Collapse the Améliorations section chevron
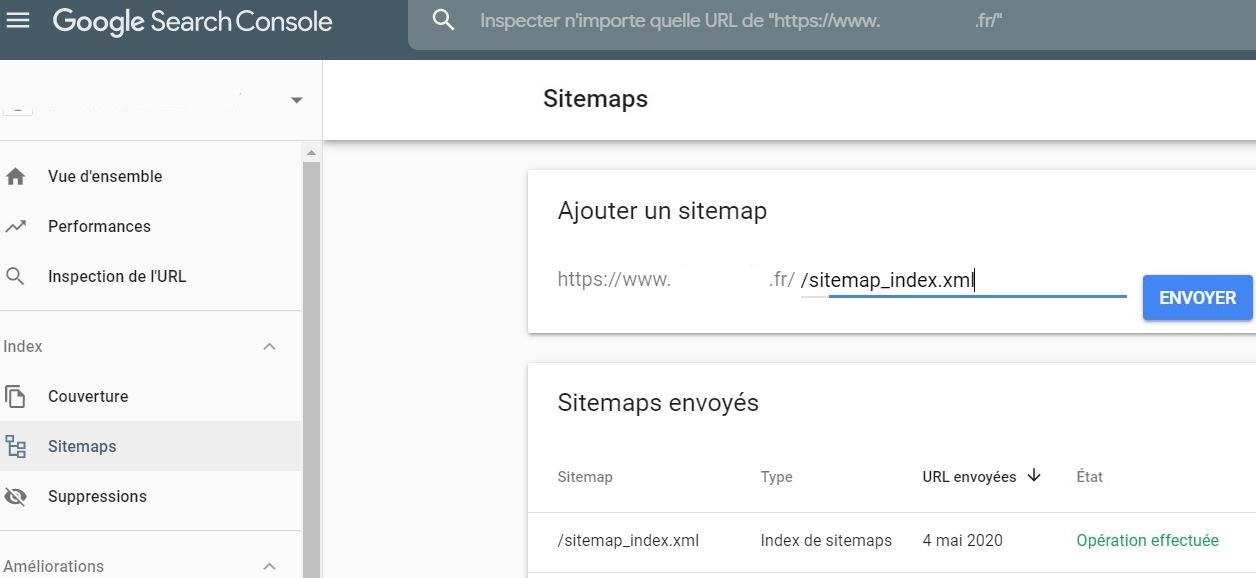 (269, 566)
